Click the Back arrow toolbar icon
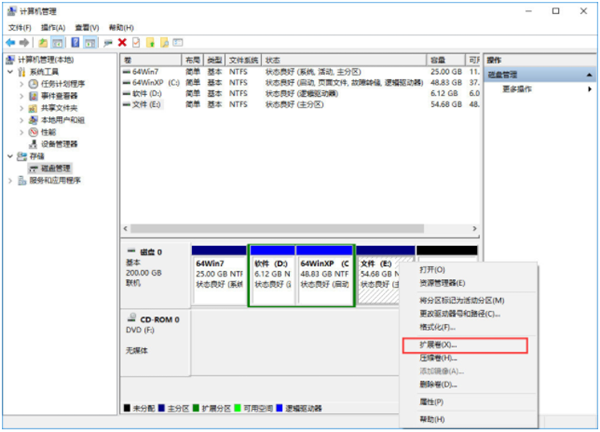This screenshot has width=600, height=432. click(10, 43)
